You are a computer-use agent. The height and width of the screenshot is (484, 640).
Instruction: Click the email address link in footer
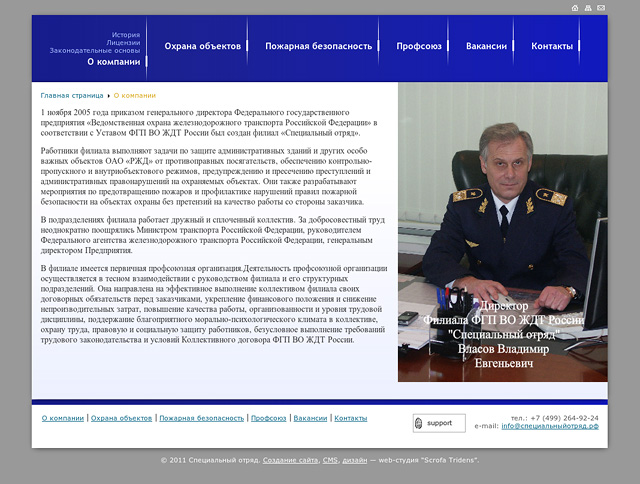550,426
